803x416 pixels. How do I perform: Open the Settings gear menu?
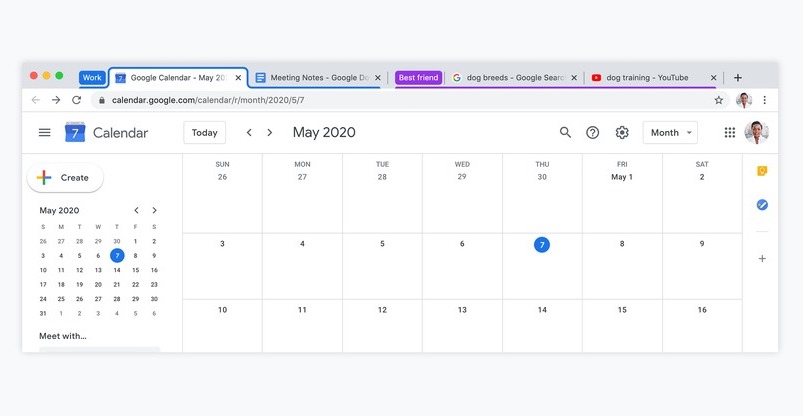(x=622, y=132)
